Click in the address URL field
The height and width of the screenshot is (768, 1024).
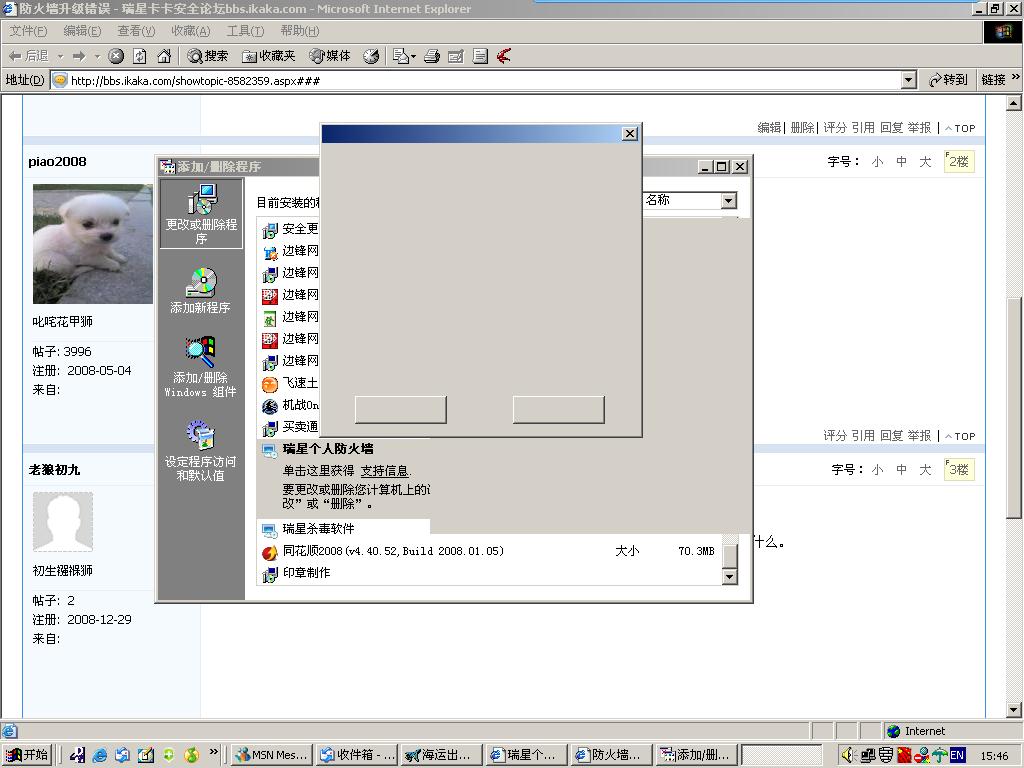(483, 80)
